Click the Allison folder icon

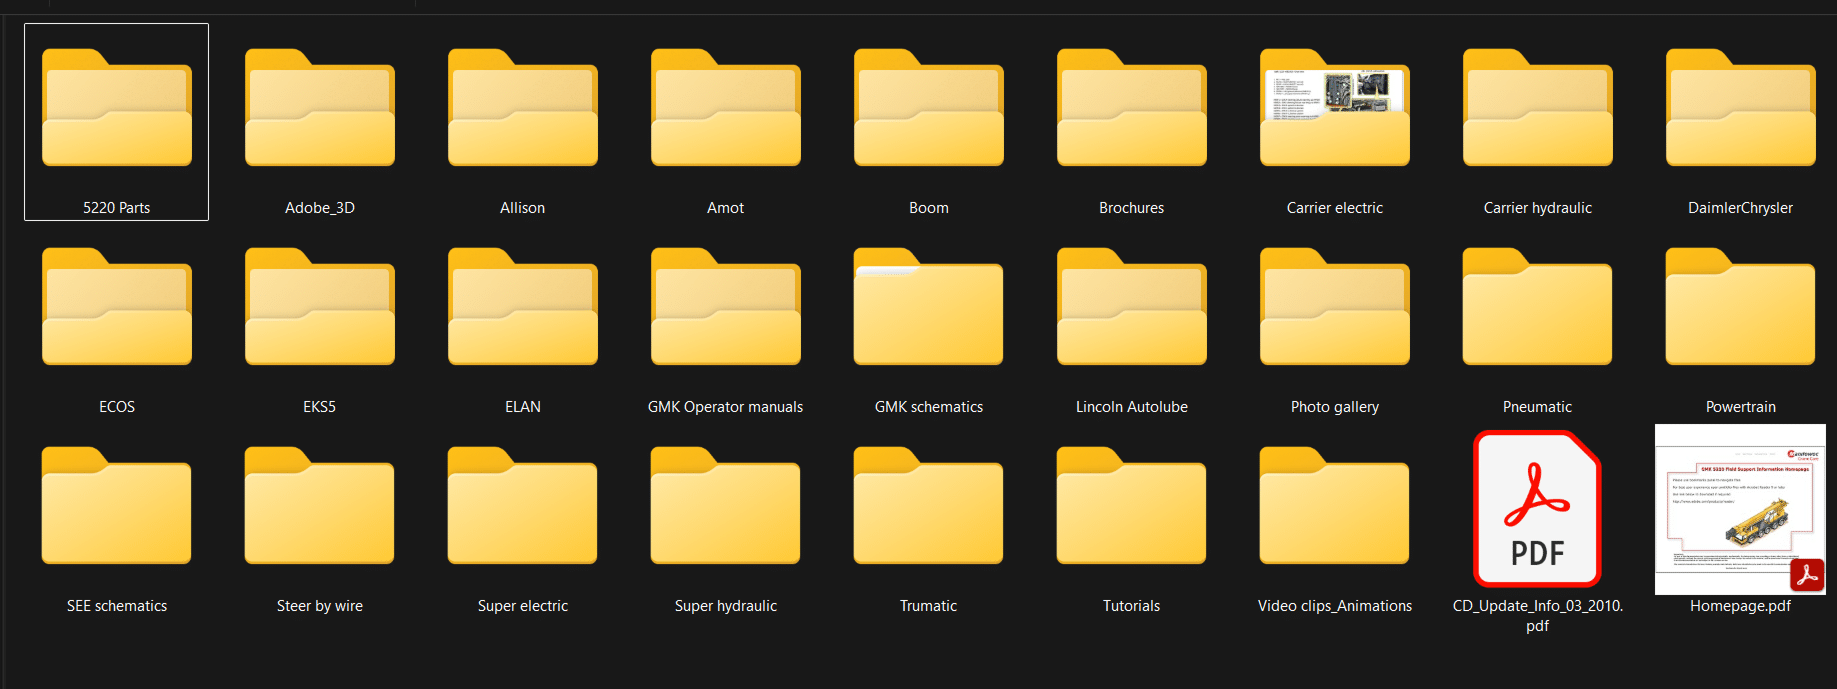(523, 107)
